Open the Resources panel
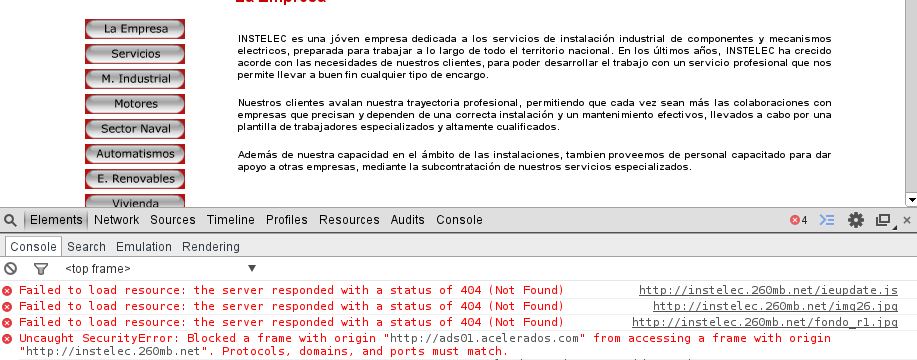The image size is (917, 360). [x=349, y=220]
